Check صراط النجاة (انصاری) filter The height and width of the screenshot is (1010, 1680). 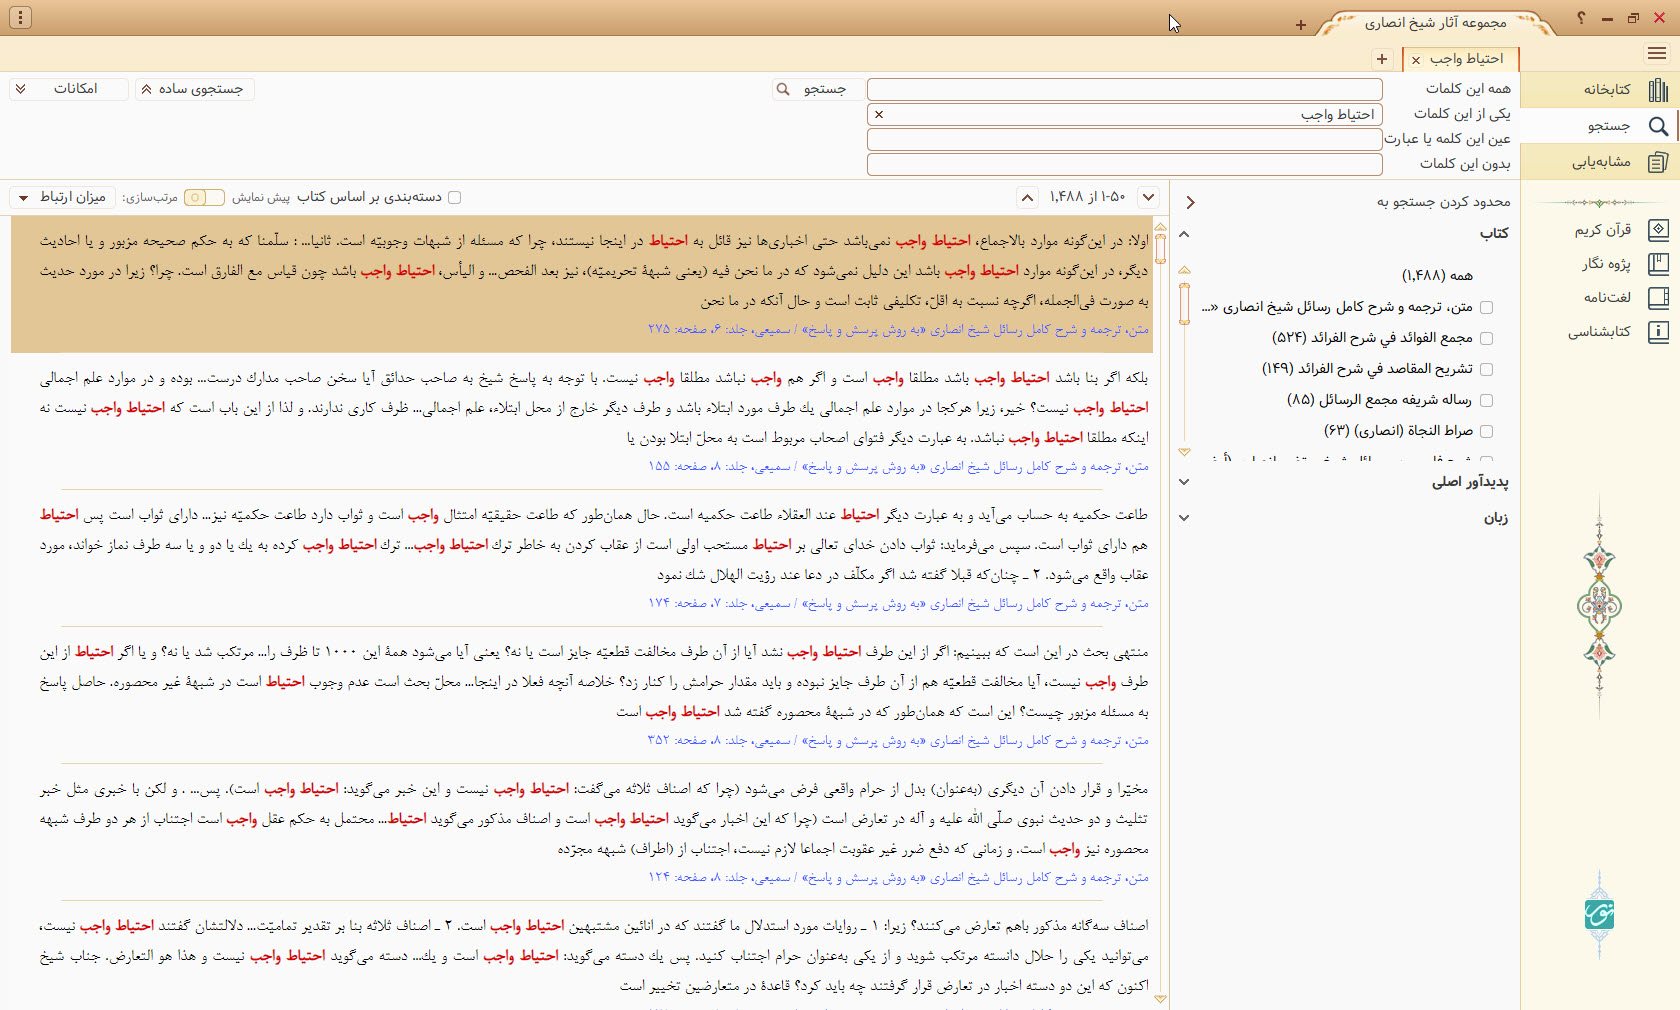click(x=1486, y=431)
